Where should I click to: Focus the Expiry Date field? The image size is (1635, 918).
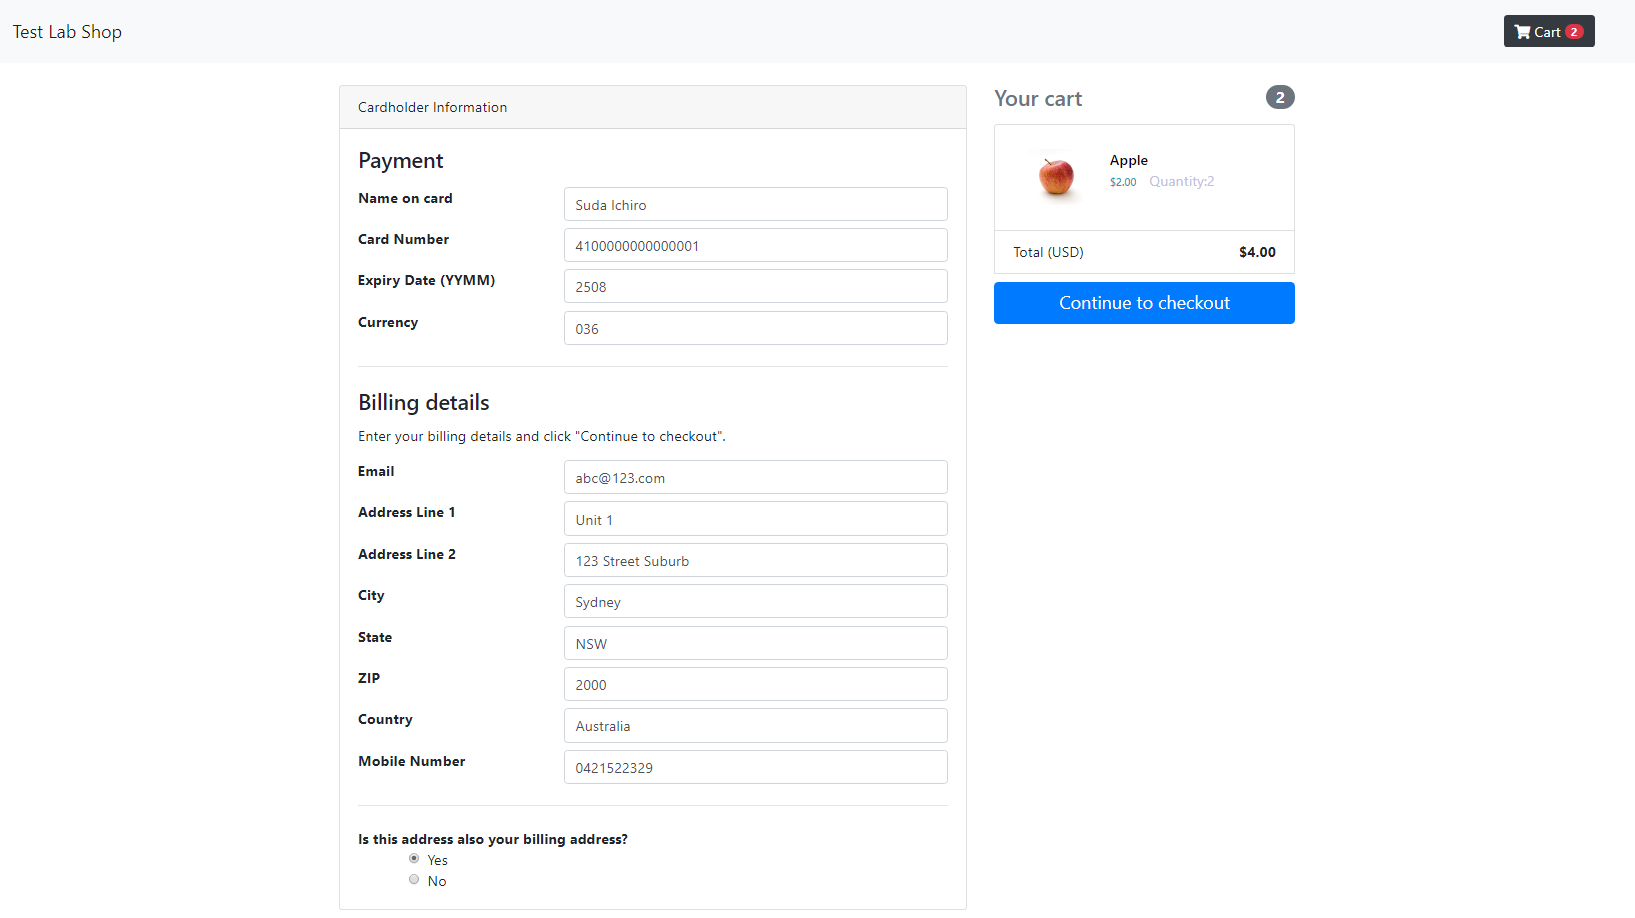(x=755, y=286)
